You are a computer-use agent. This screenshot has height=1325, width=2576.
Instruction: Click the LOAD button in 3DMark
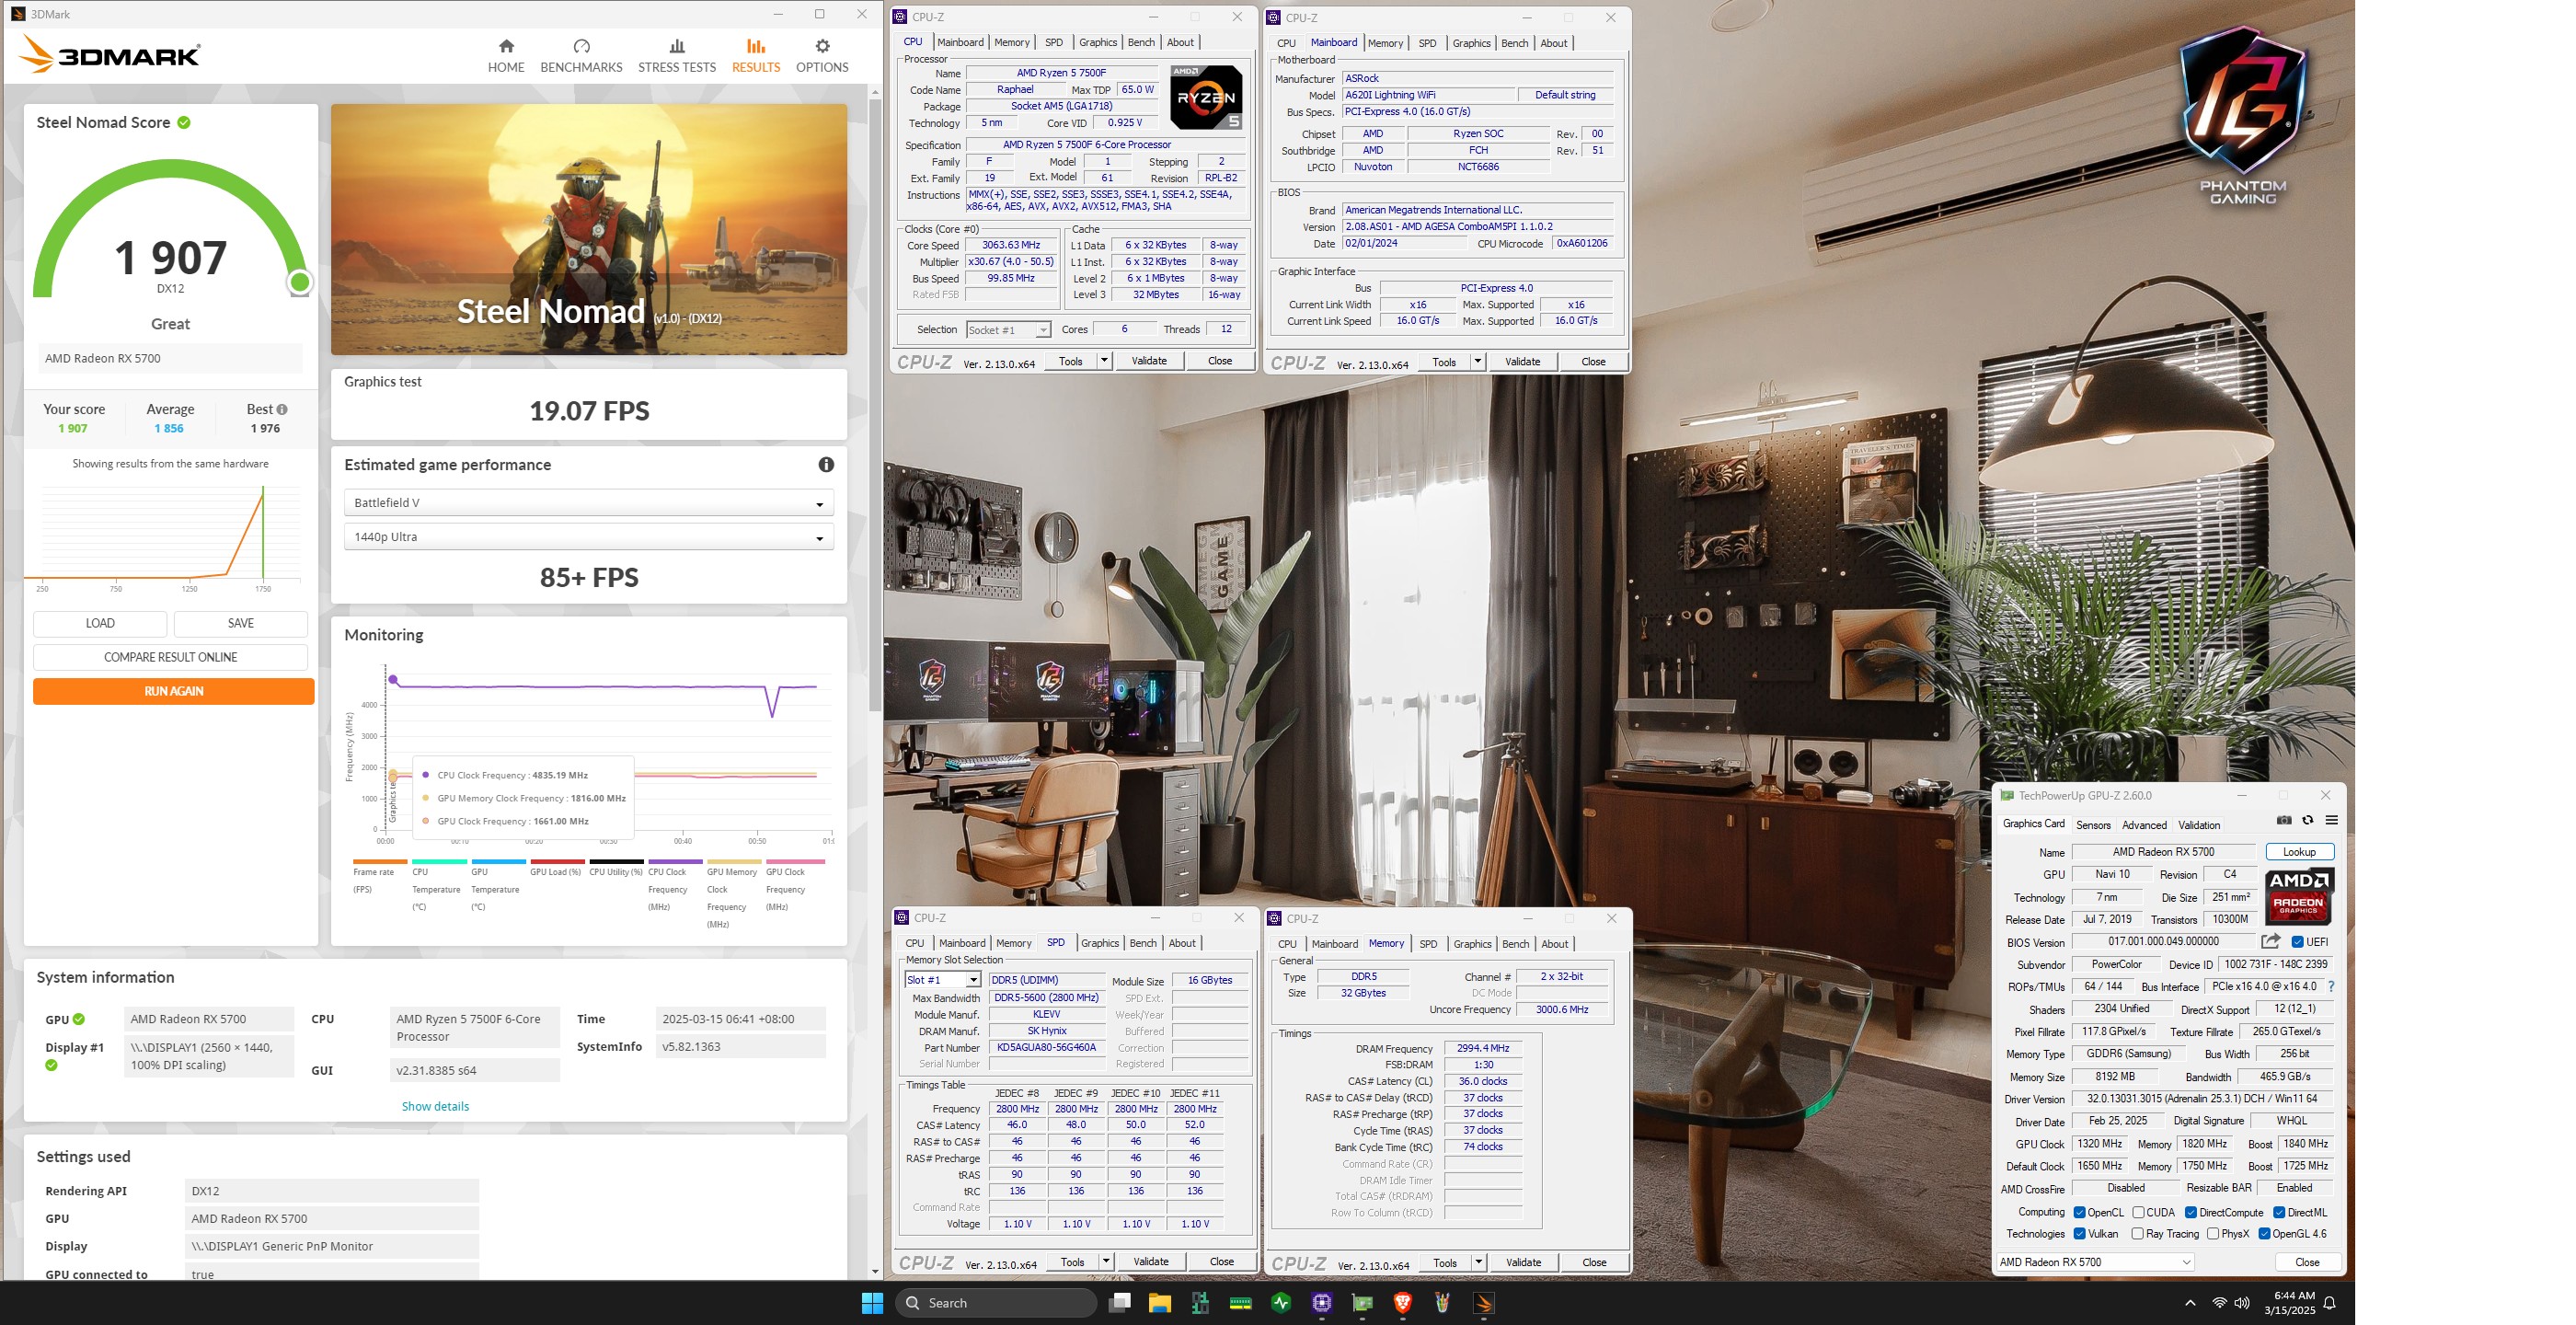click(100, 623)
